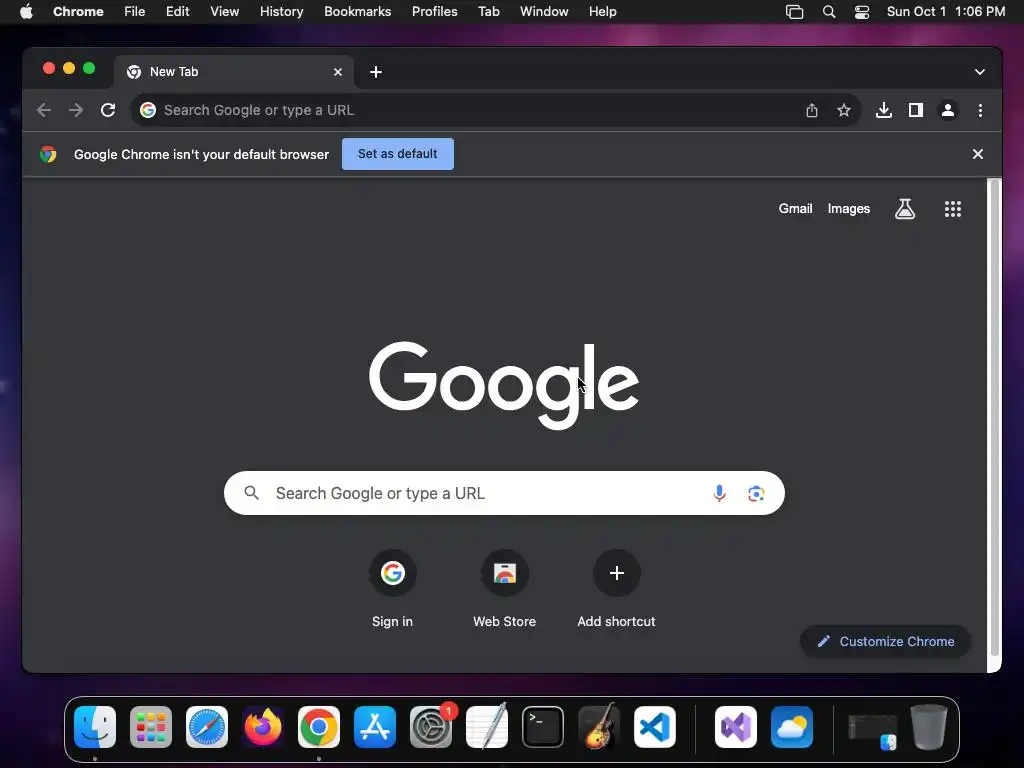The image size is (1024, 768).
Task: Share this page via share icon
Action: [x=812, y=110]
